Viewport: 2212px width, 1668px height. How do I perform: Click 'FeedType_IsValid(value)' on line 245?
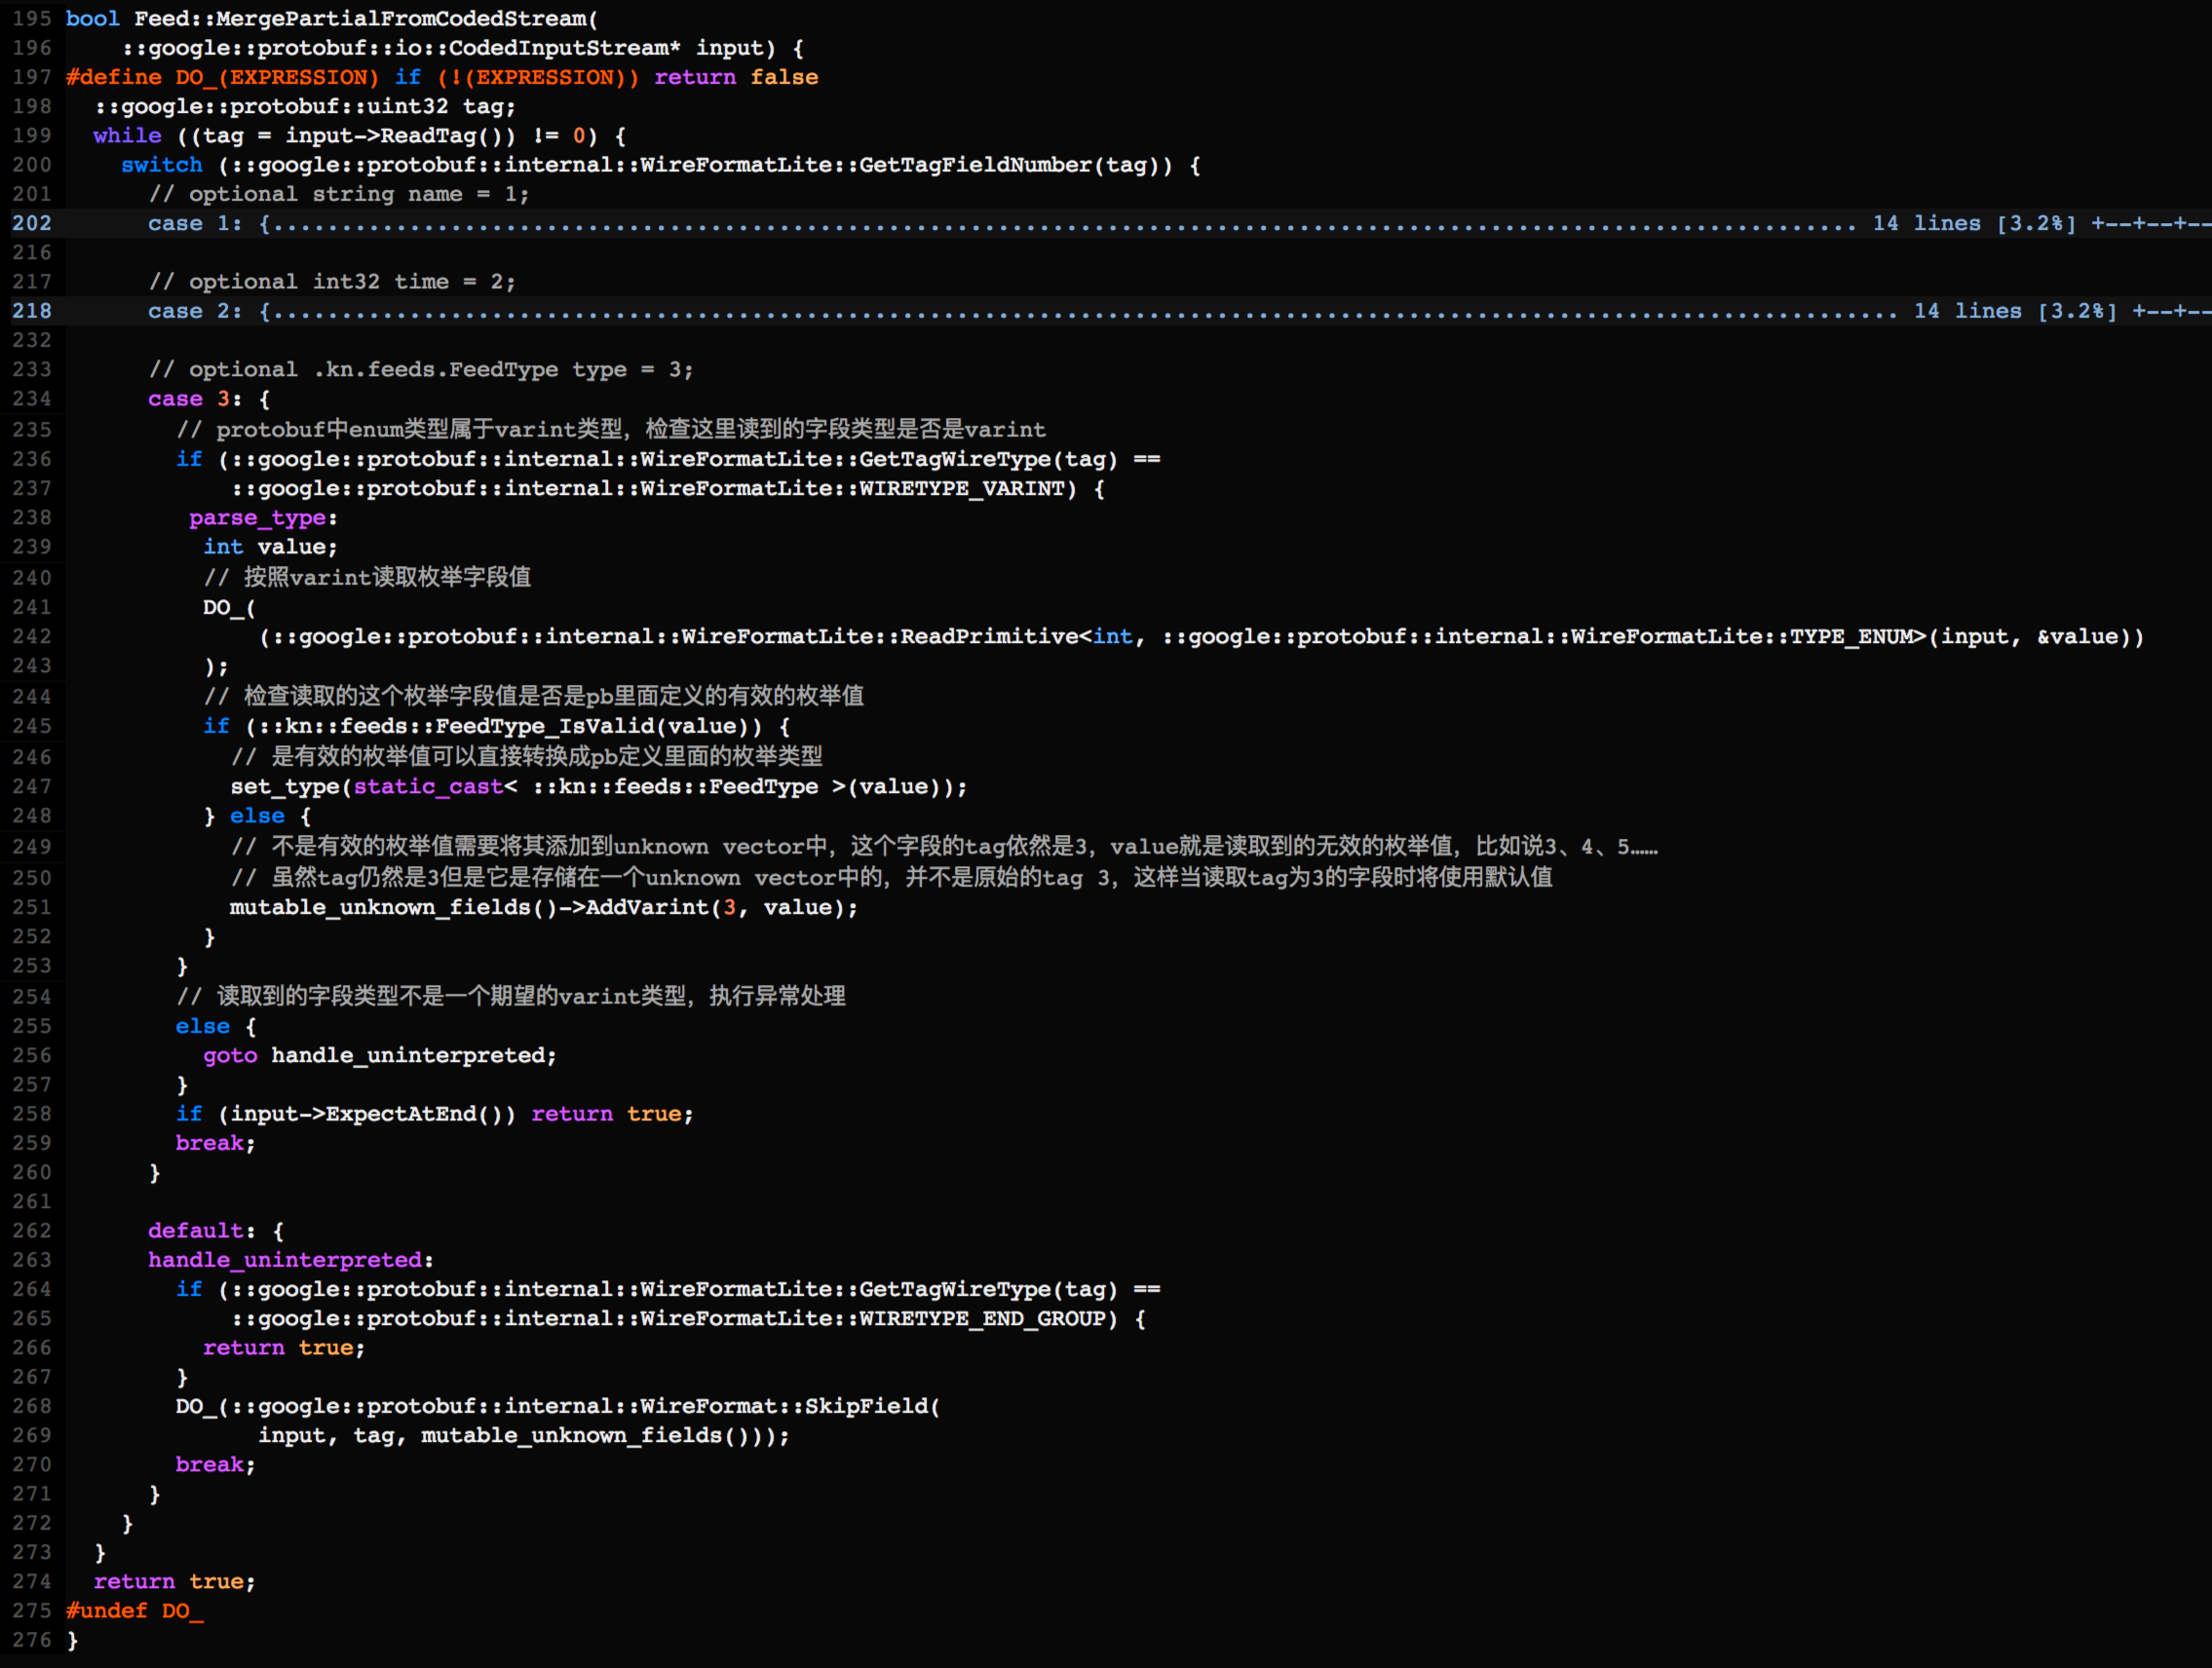(598, 727)
